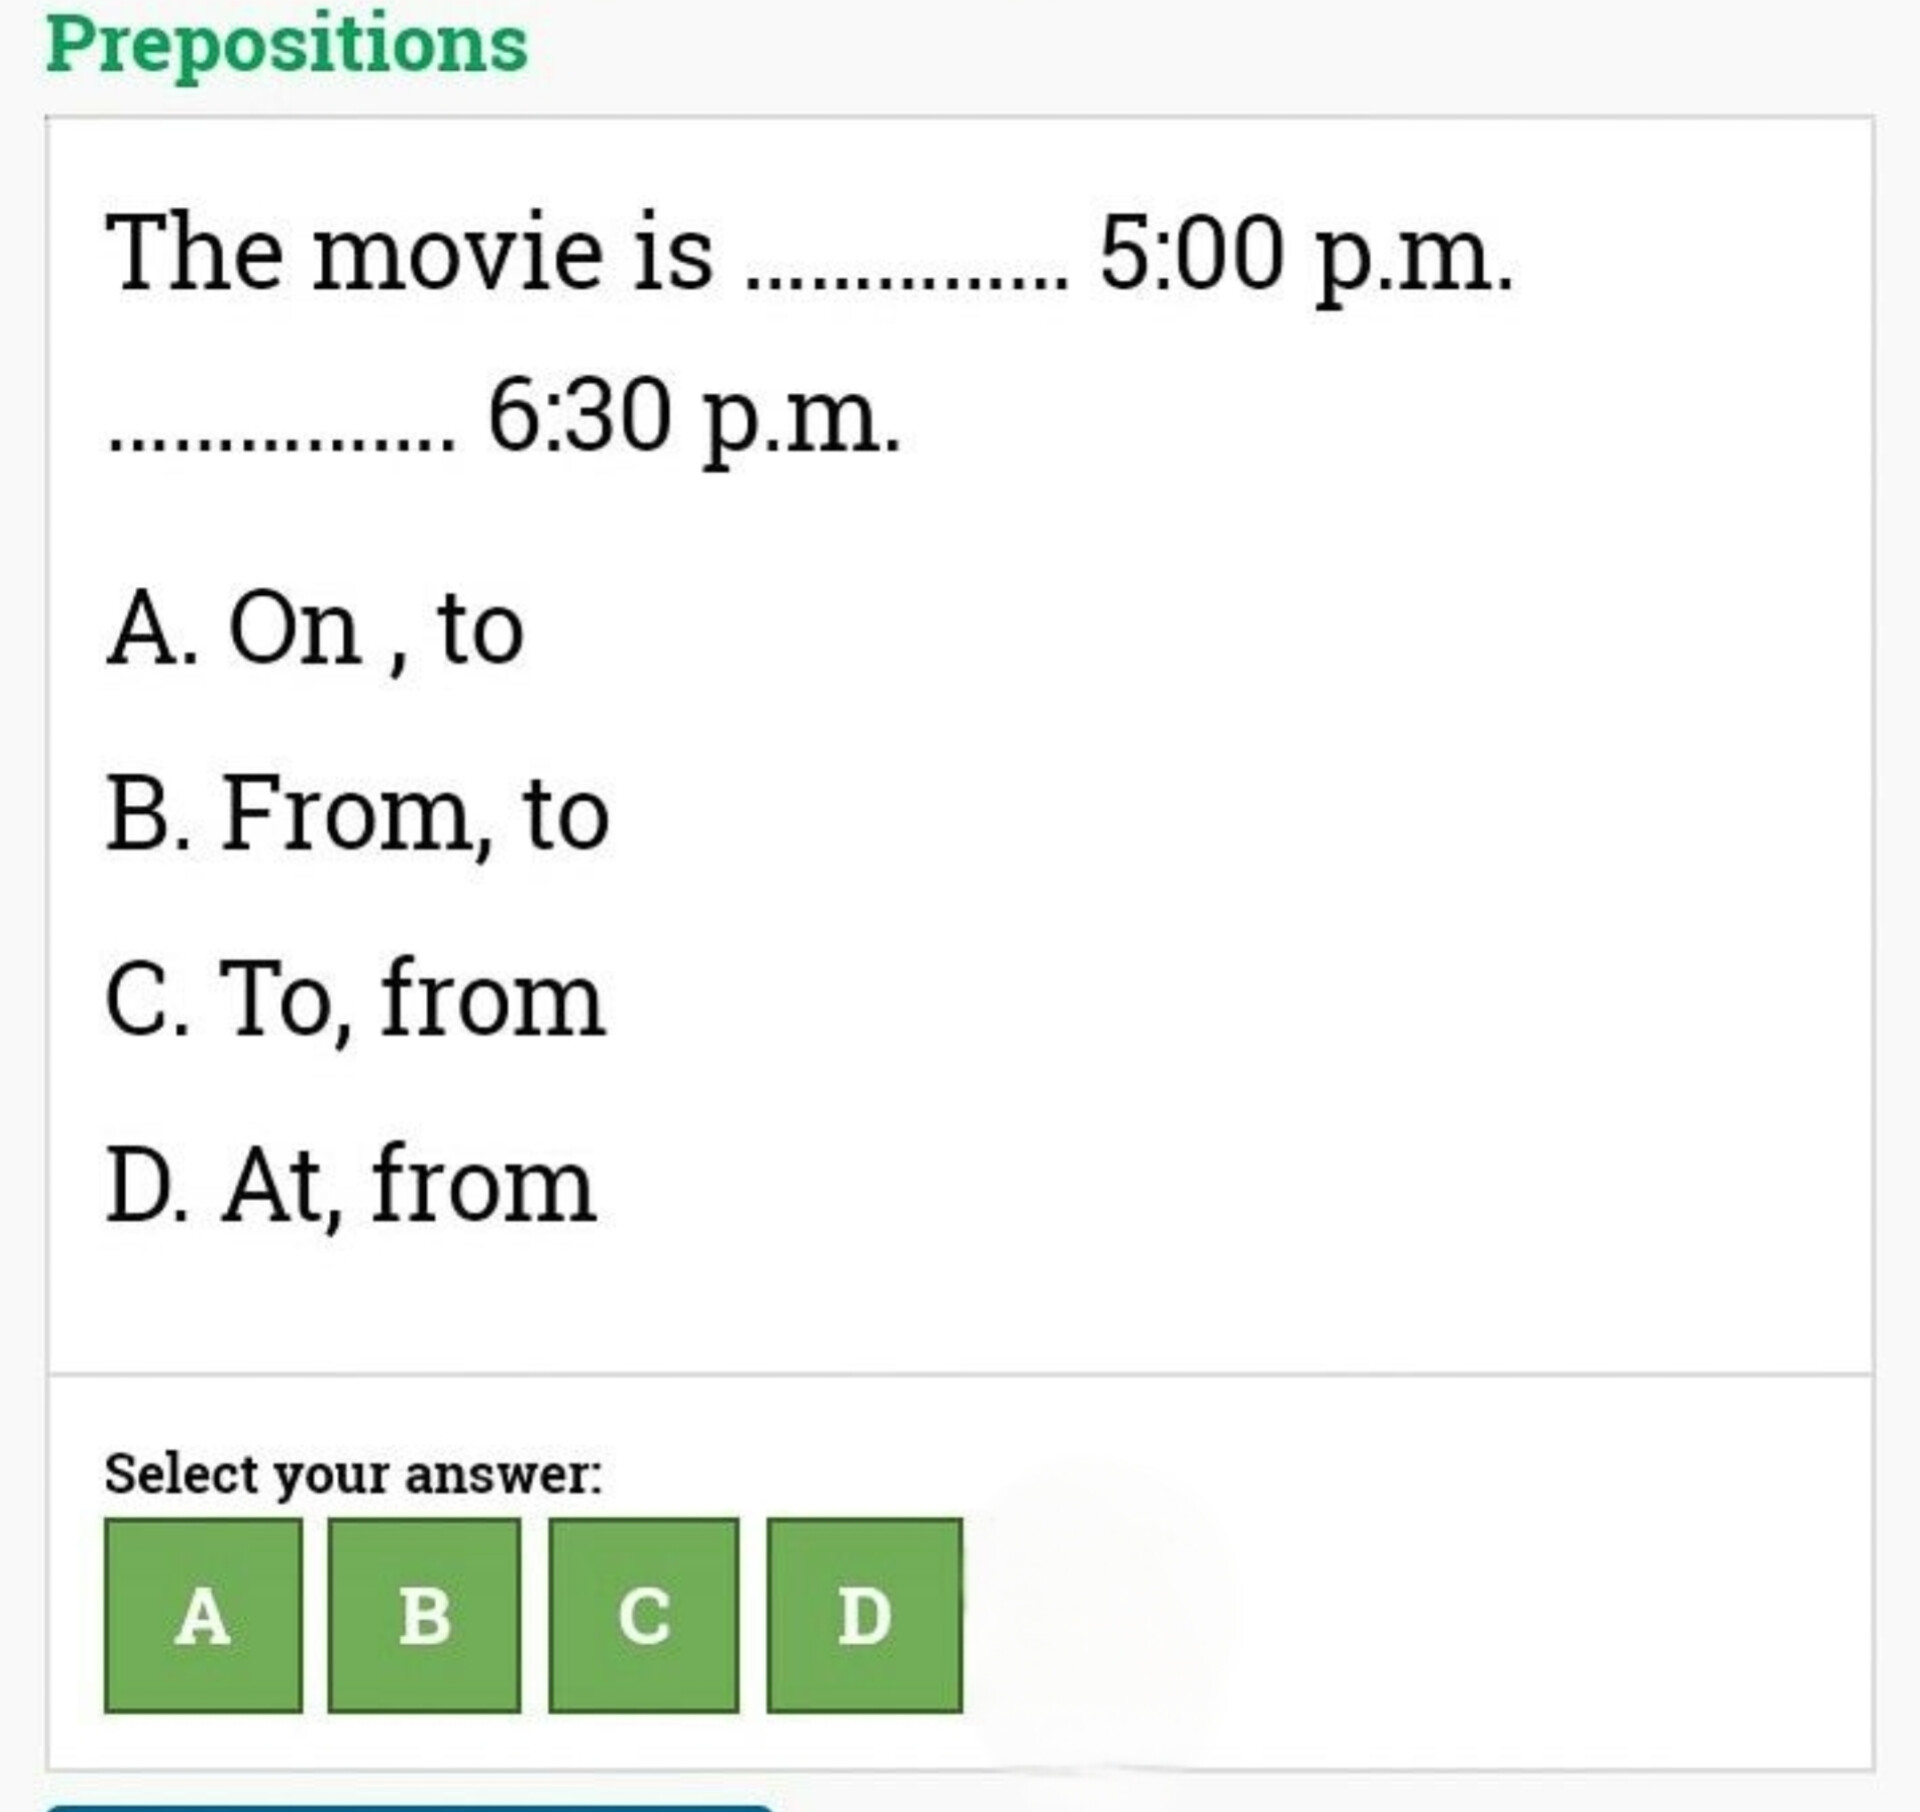Click option text 'B. From, to'
This screenshot has height=1812, width=1920.
pyautogui.click(x=357, y=815)
